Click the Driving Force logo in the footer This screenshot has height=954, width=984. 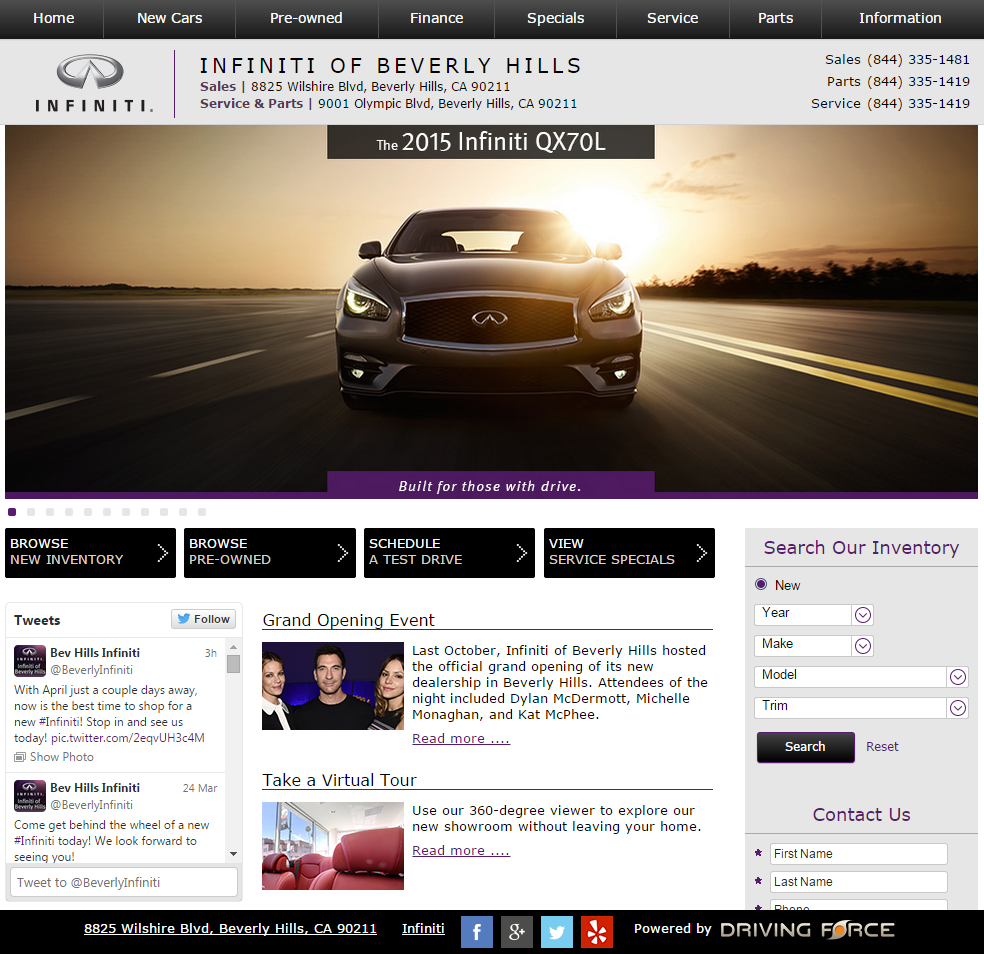click(x=807, y=929)
